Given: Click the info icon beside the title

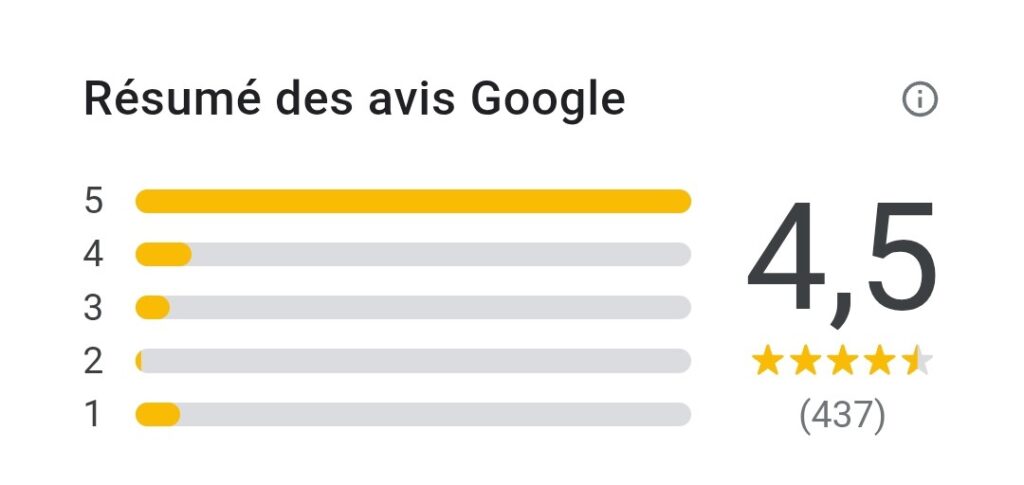Looking at the screenshot, I should click(x=920, y=100).
